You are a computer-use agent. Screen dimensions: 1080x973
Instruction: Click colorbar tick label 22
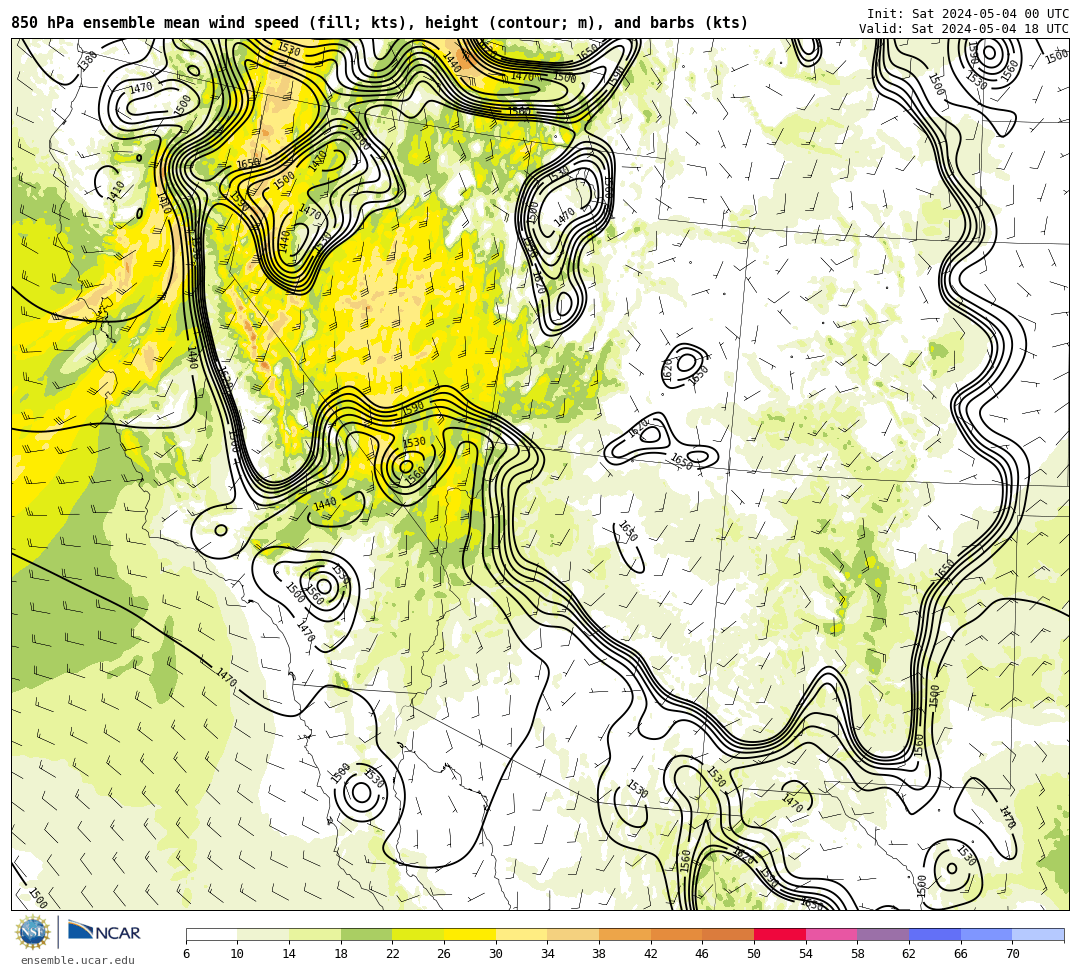tap(393, 954)
